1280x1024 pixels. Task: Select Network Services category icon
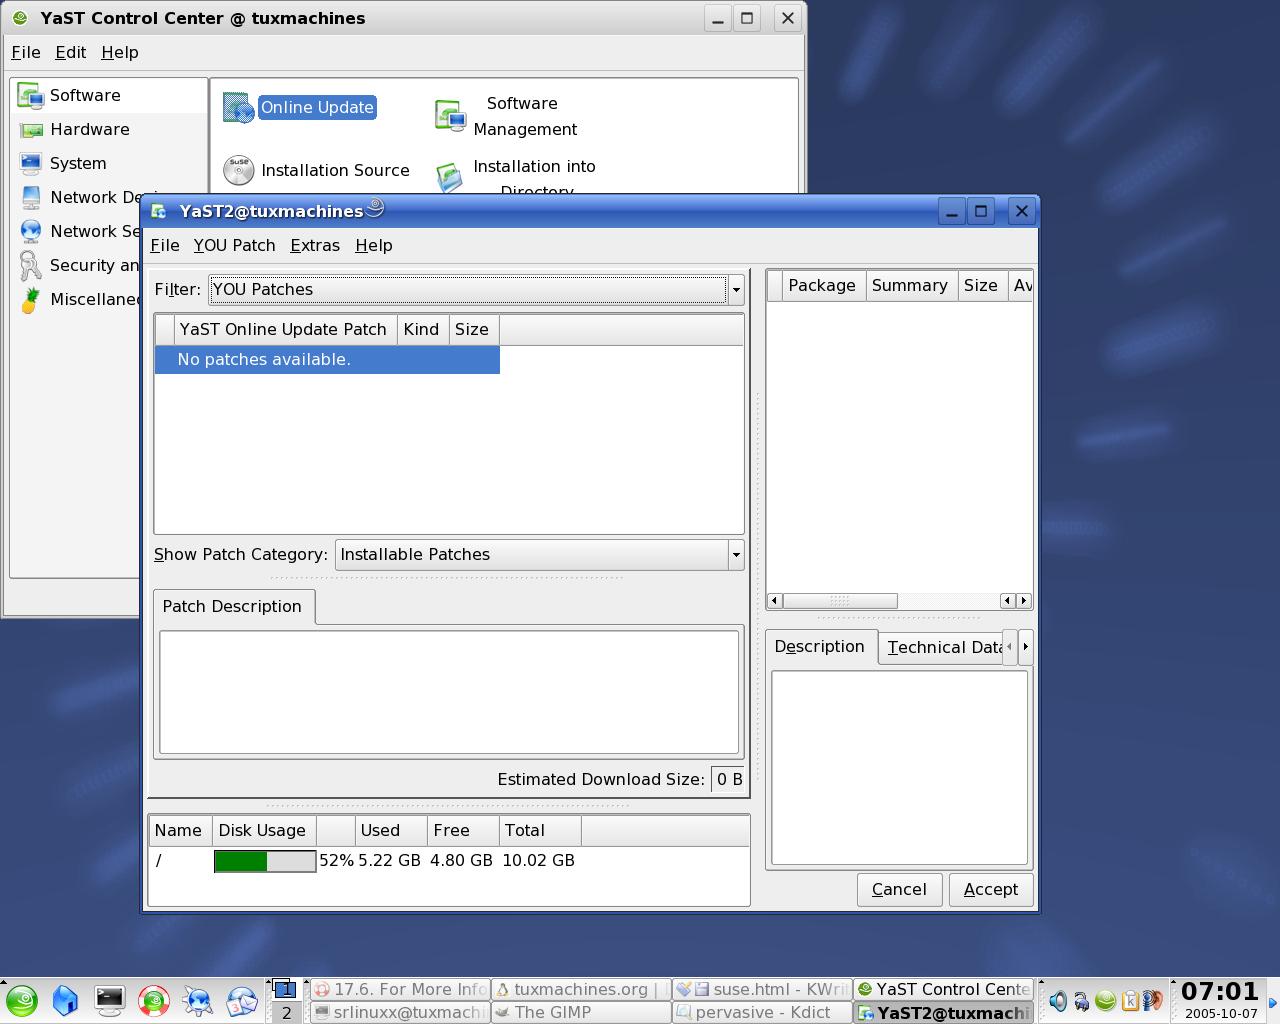click(x=32, y=232)
